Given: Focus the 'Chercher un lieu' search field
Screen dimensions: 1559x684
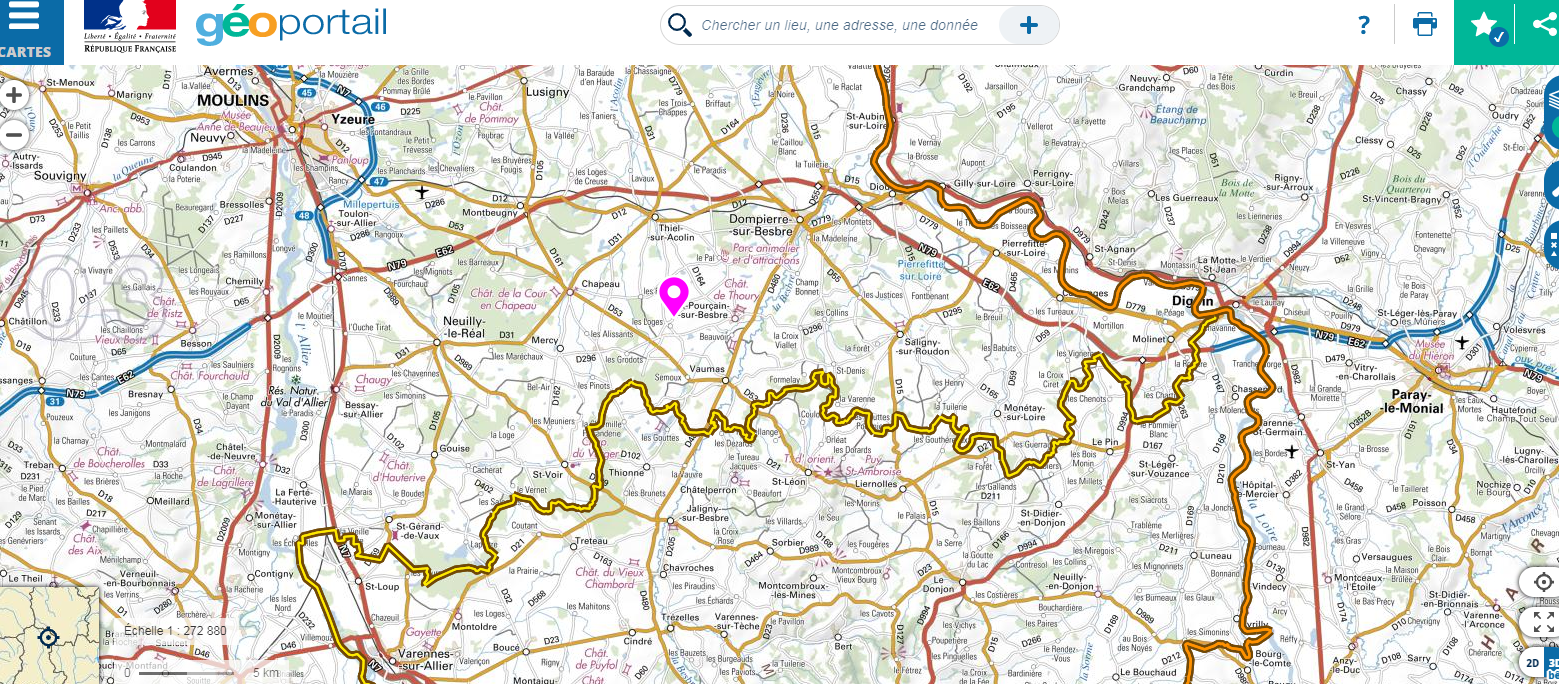Looking at the screenshot, I should (x=840, y=25).
